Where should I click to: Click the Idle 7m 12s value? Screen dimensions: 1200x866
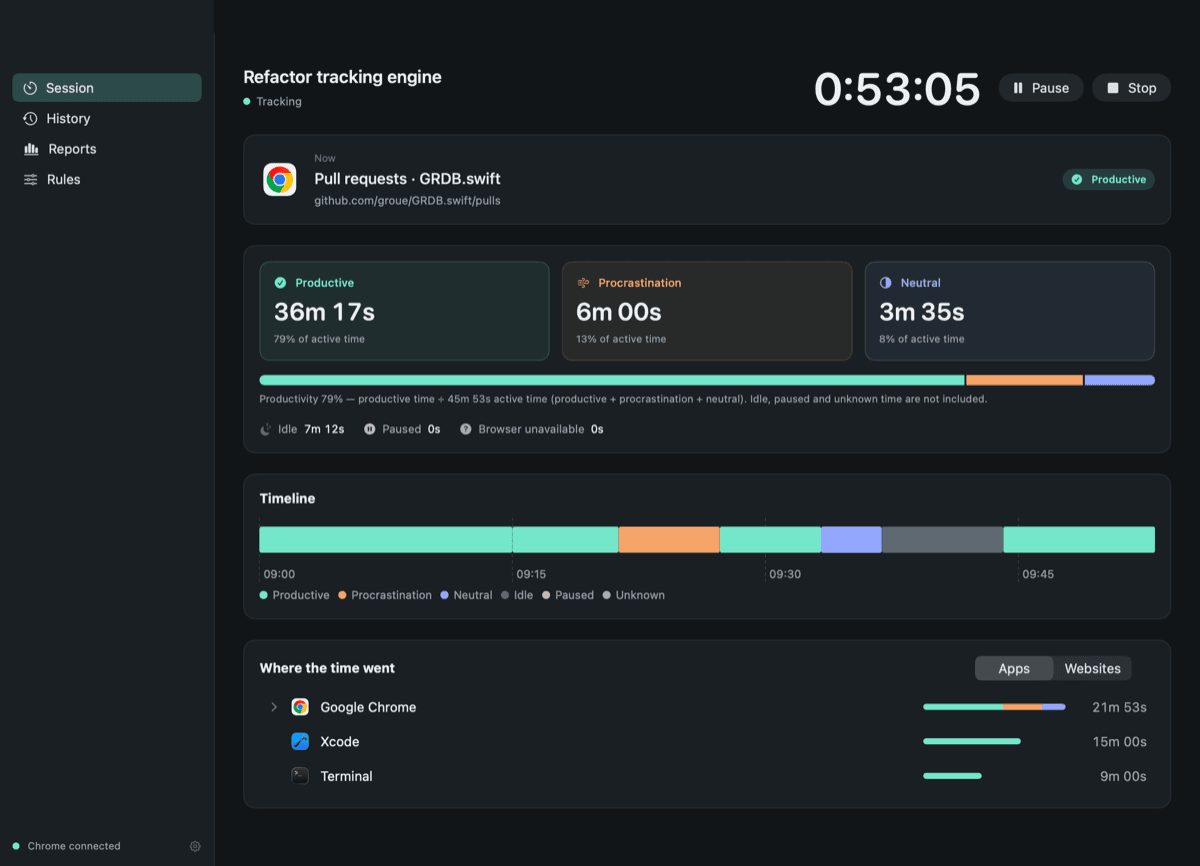324,429
